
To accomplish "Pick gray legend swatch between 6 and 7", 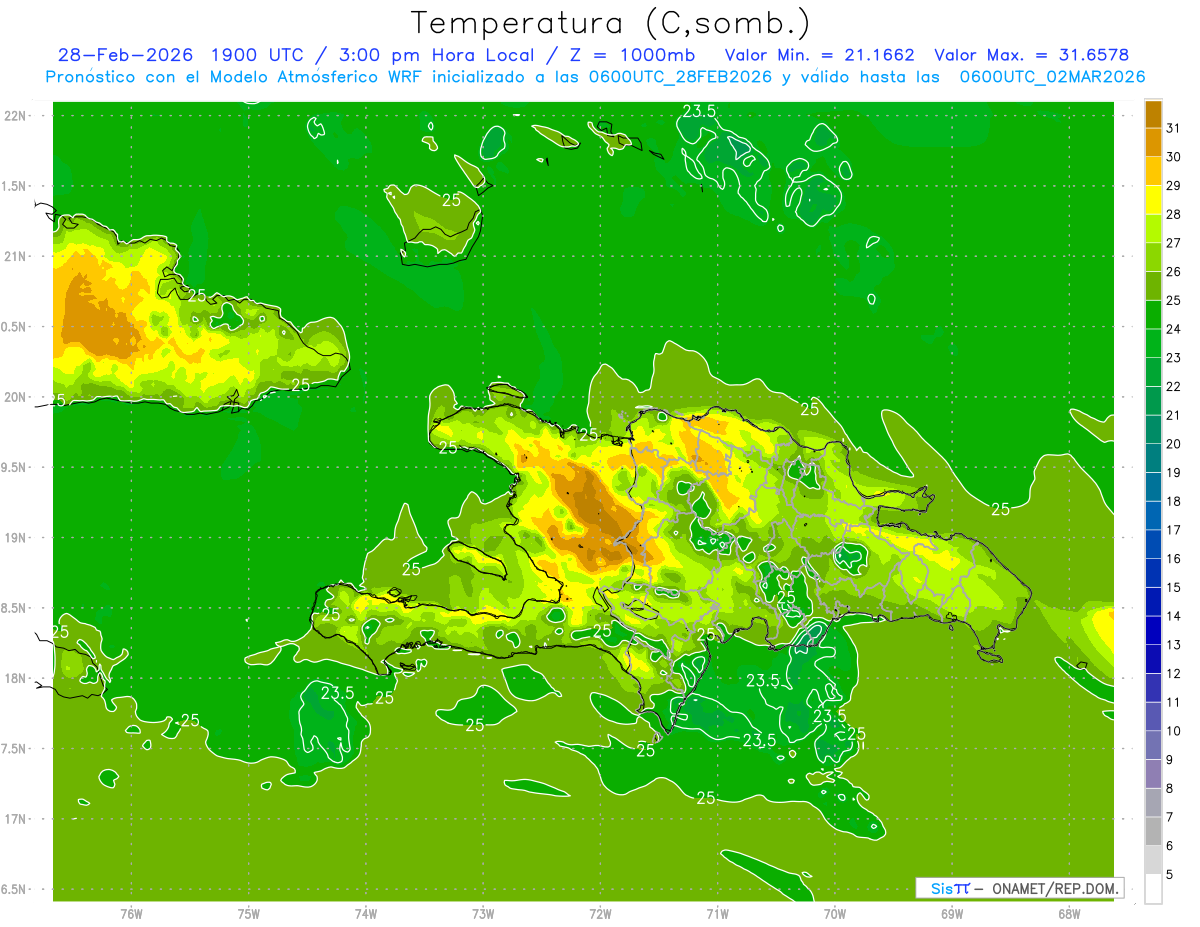I will (1153, 831).
